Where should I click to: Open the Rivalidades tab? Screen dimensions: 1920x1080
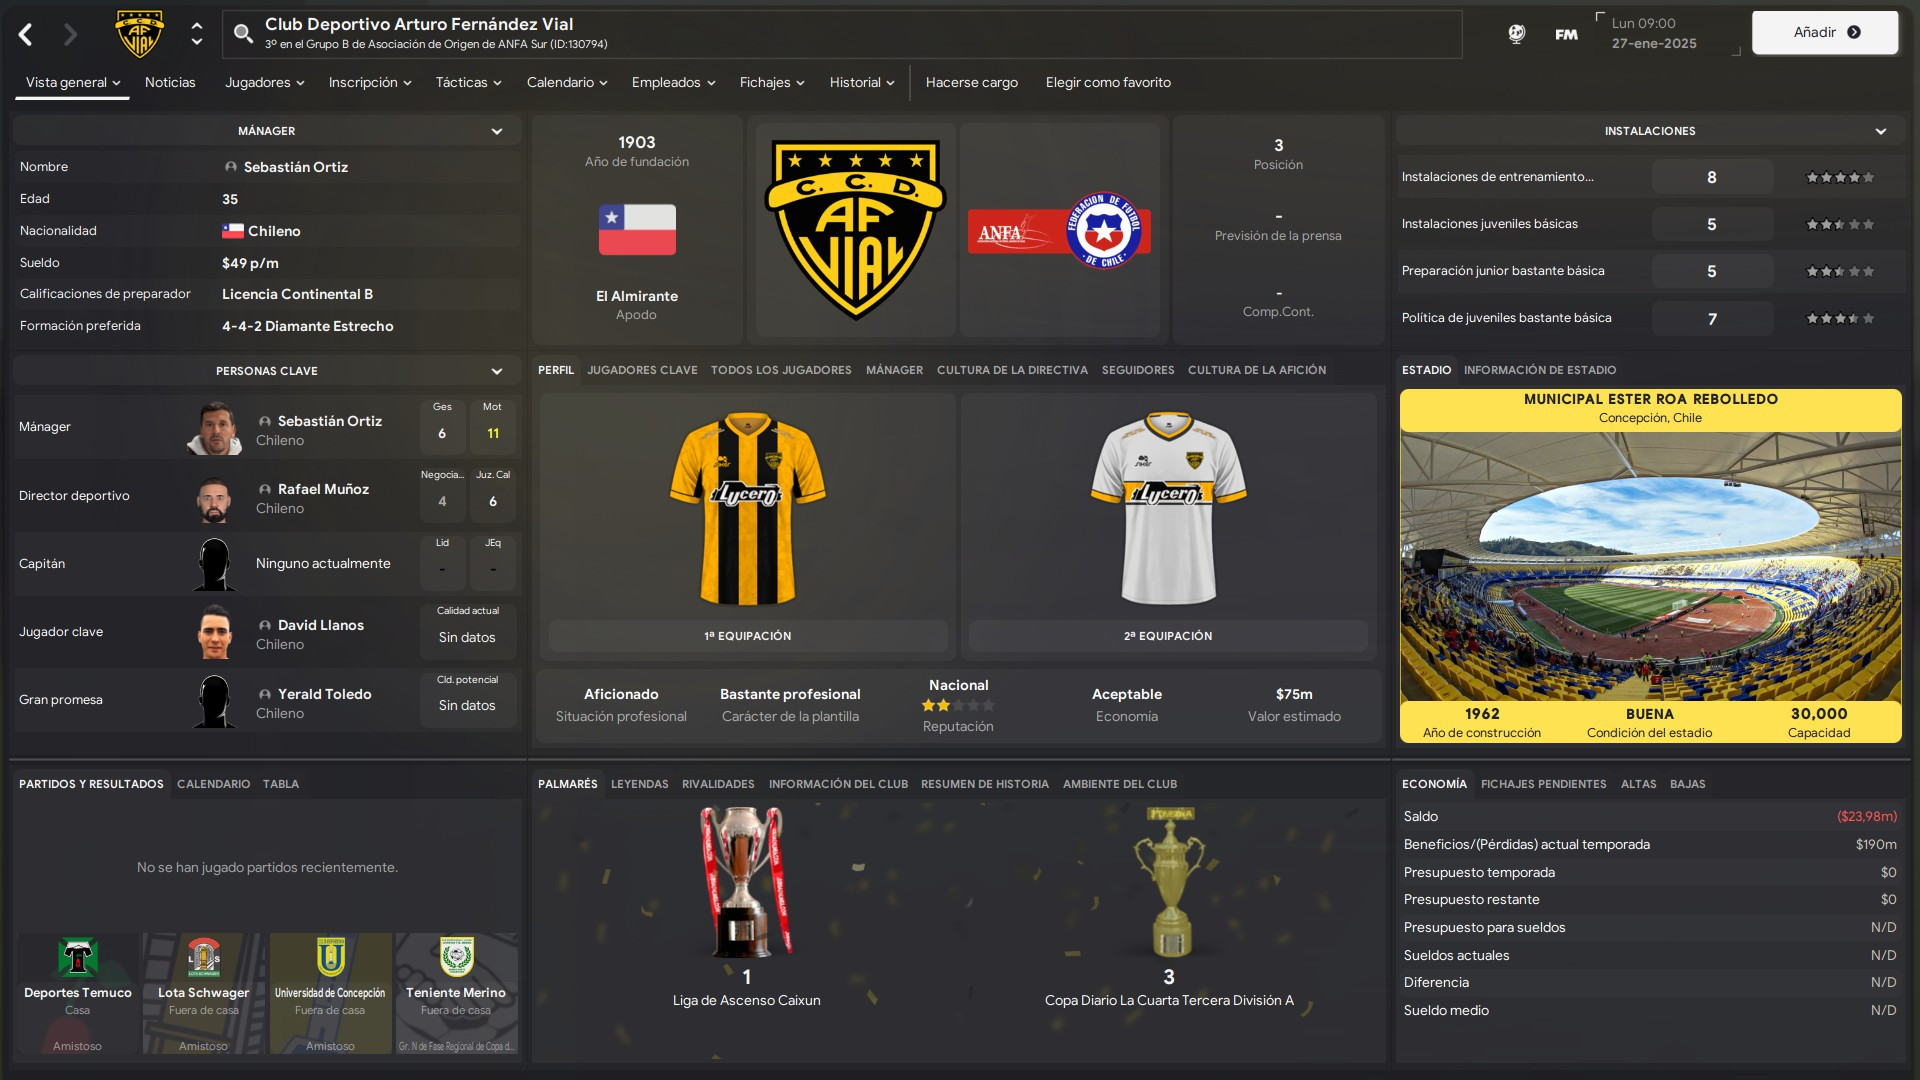[718, 784]
